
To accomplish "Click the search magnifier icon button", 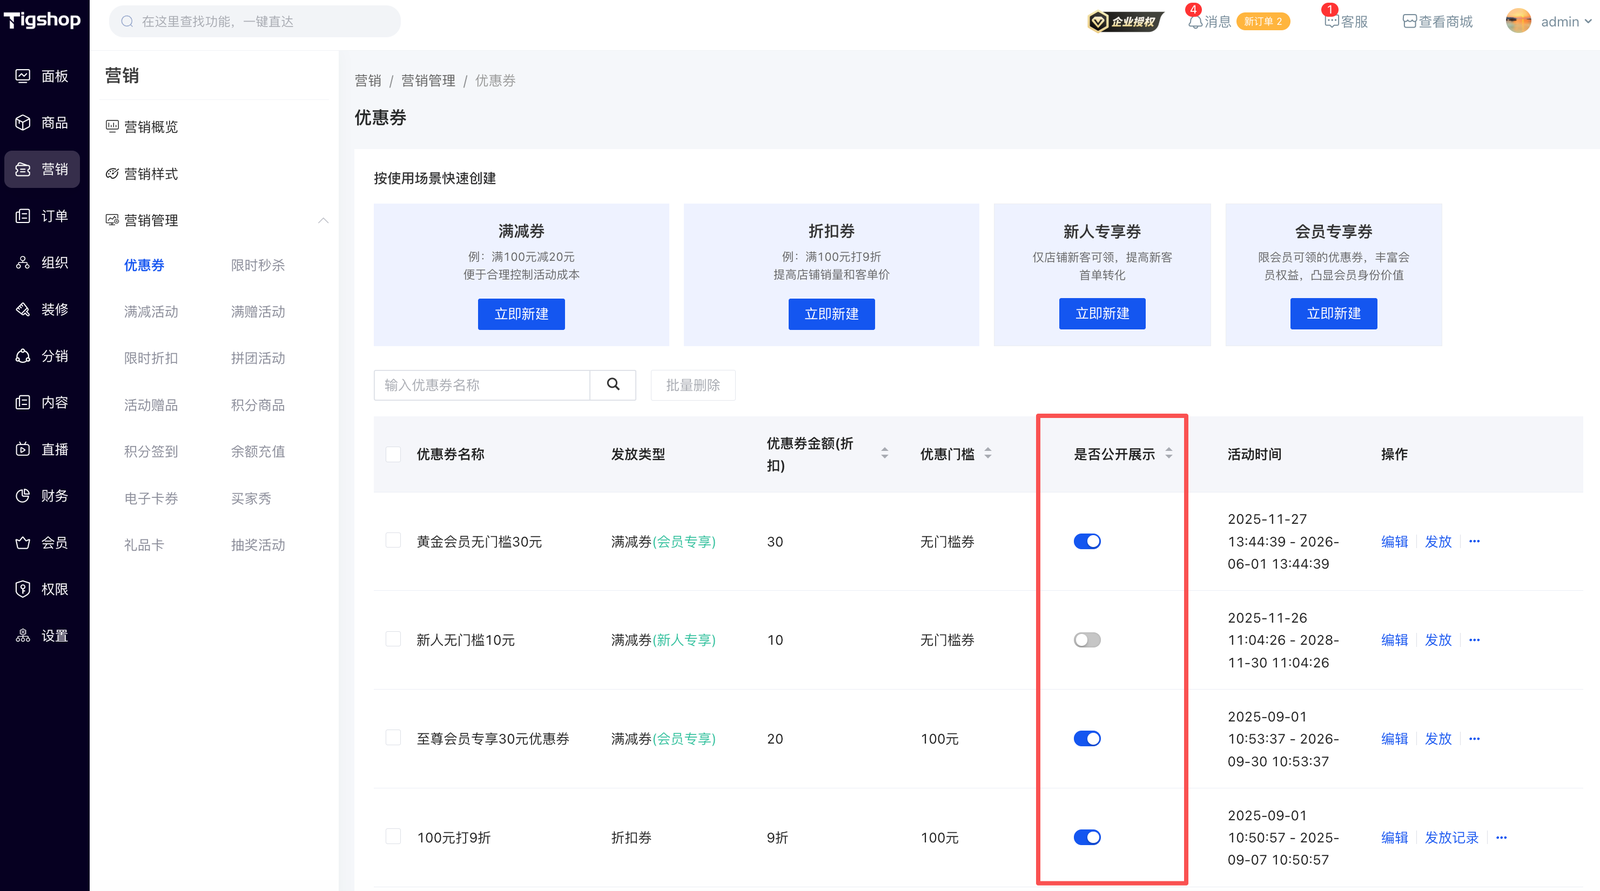I will point(613,385).
